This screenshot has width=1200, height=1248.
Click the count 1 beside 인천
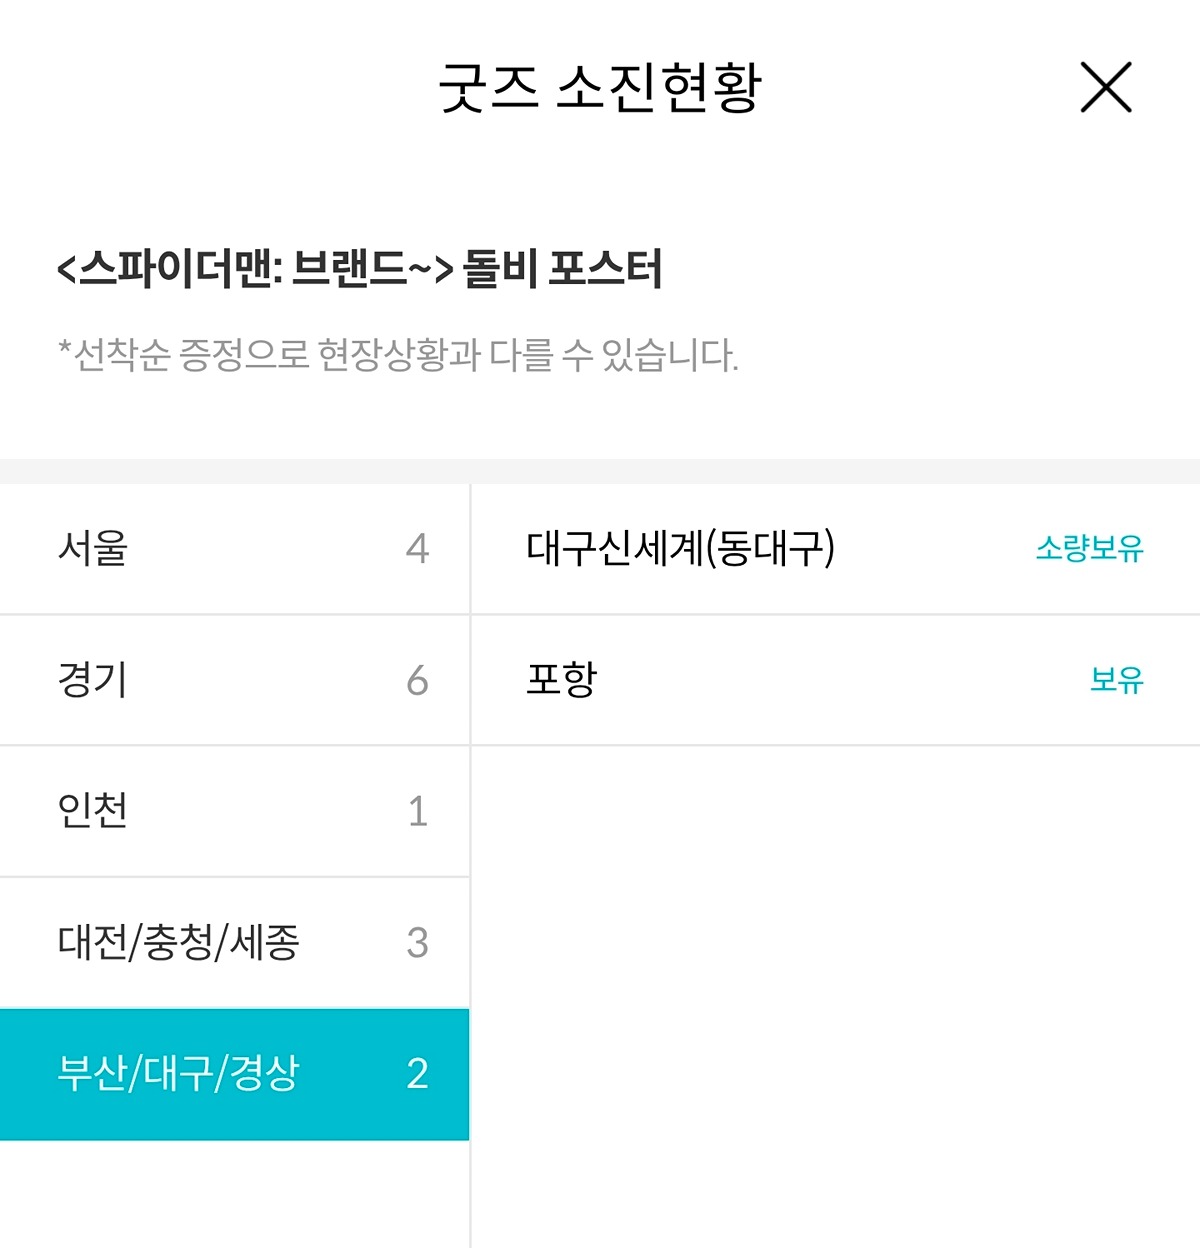coord(418,811)
